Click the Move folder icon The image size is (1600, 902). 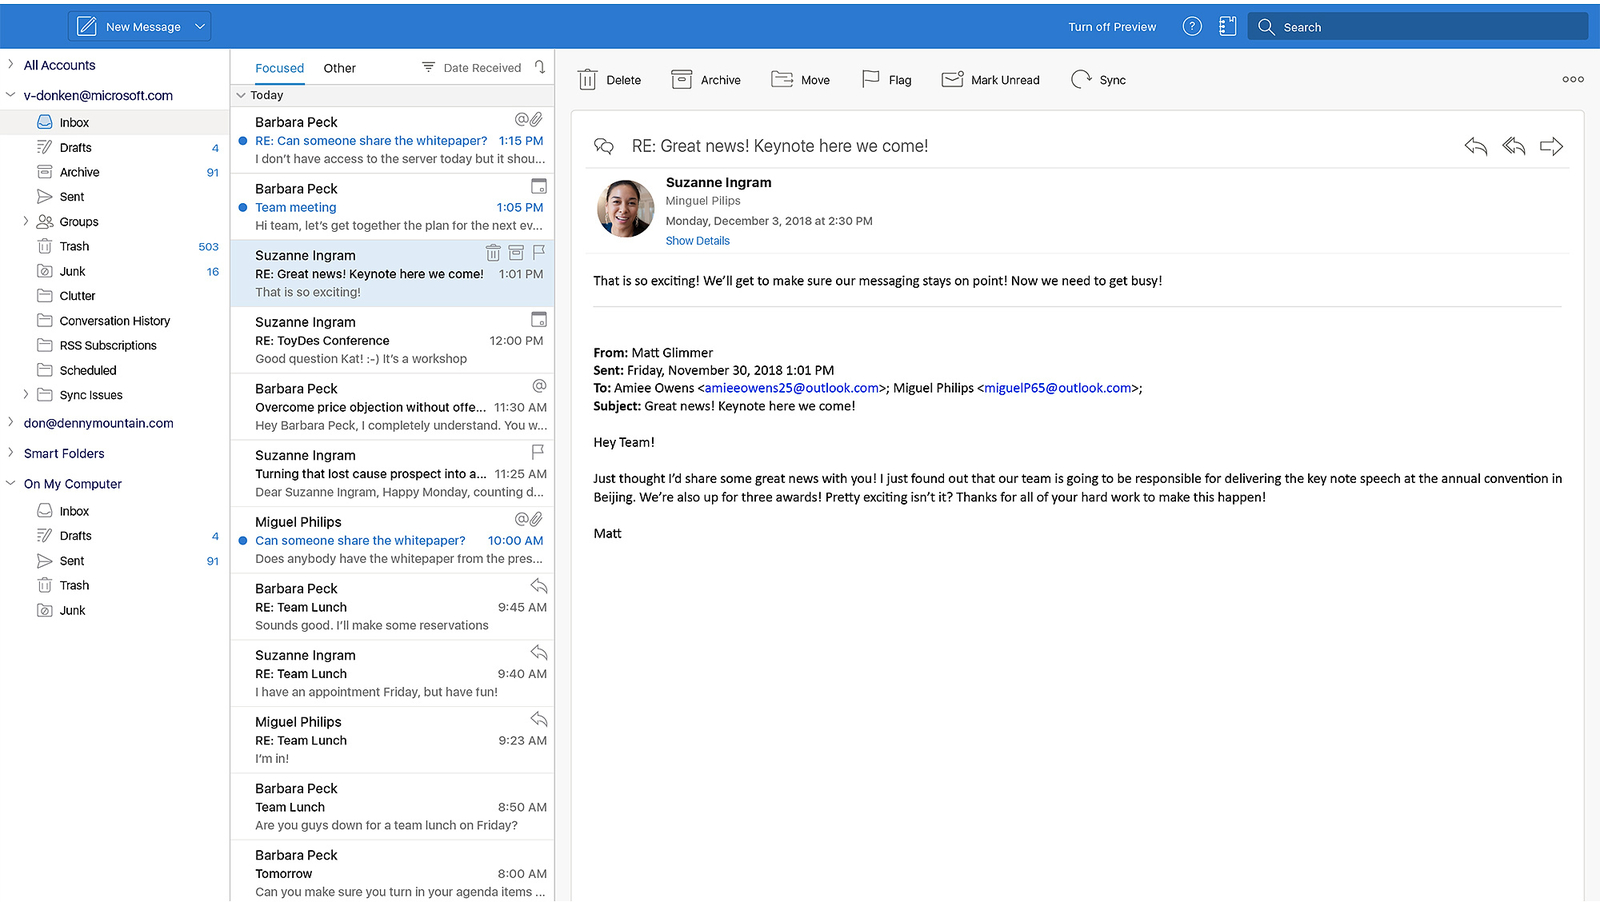(782, 80)
